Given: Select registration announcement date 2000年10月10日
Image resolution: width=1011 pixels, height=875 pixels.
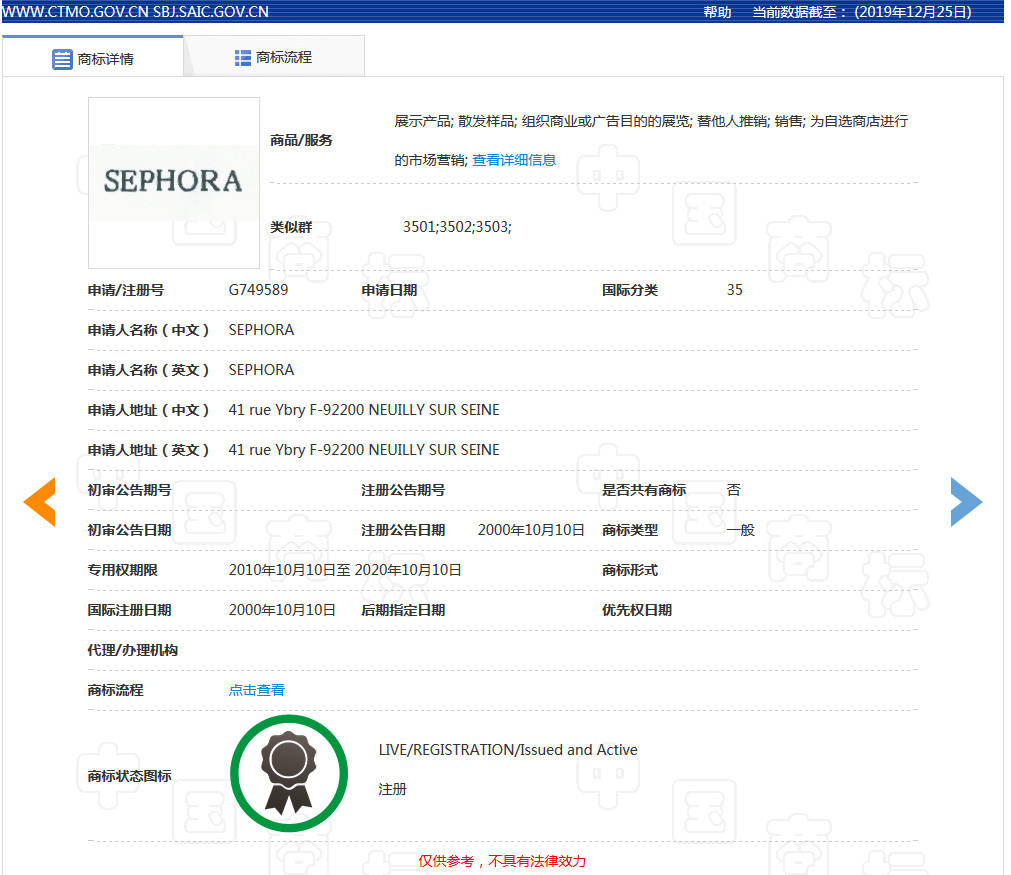Looking at the screenshot, I should (x=531, y=529).
